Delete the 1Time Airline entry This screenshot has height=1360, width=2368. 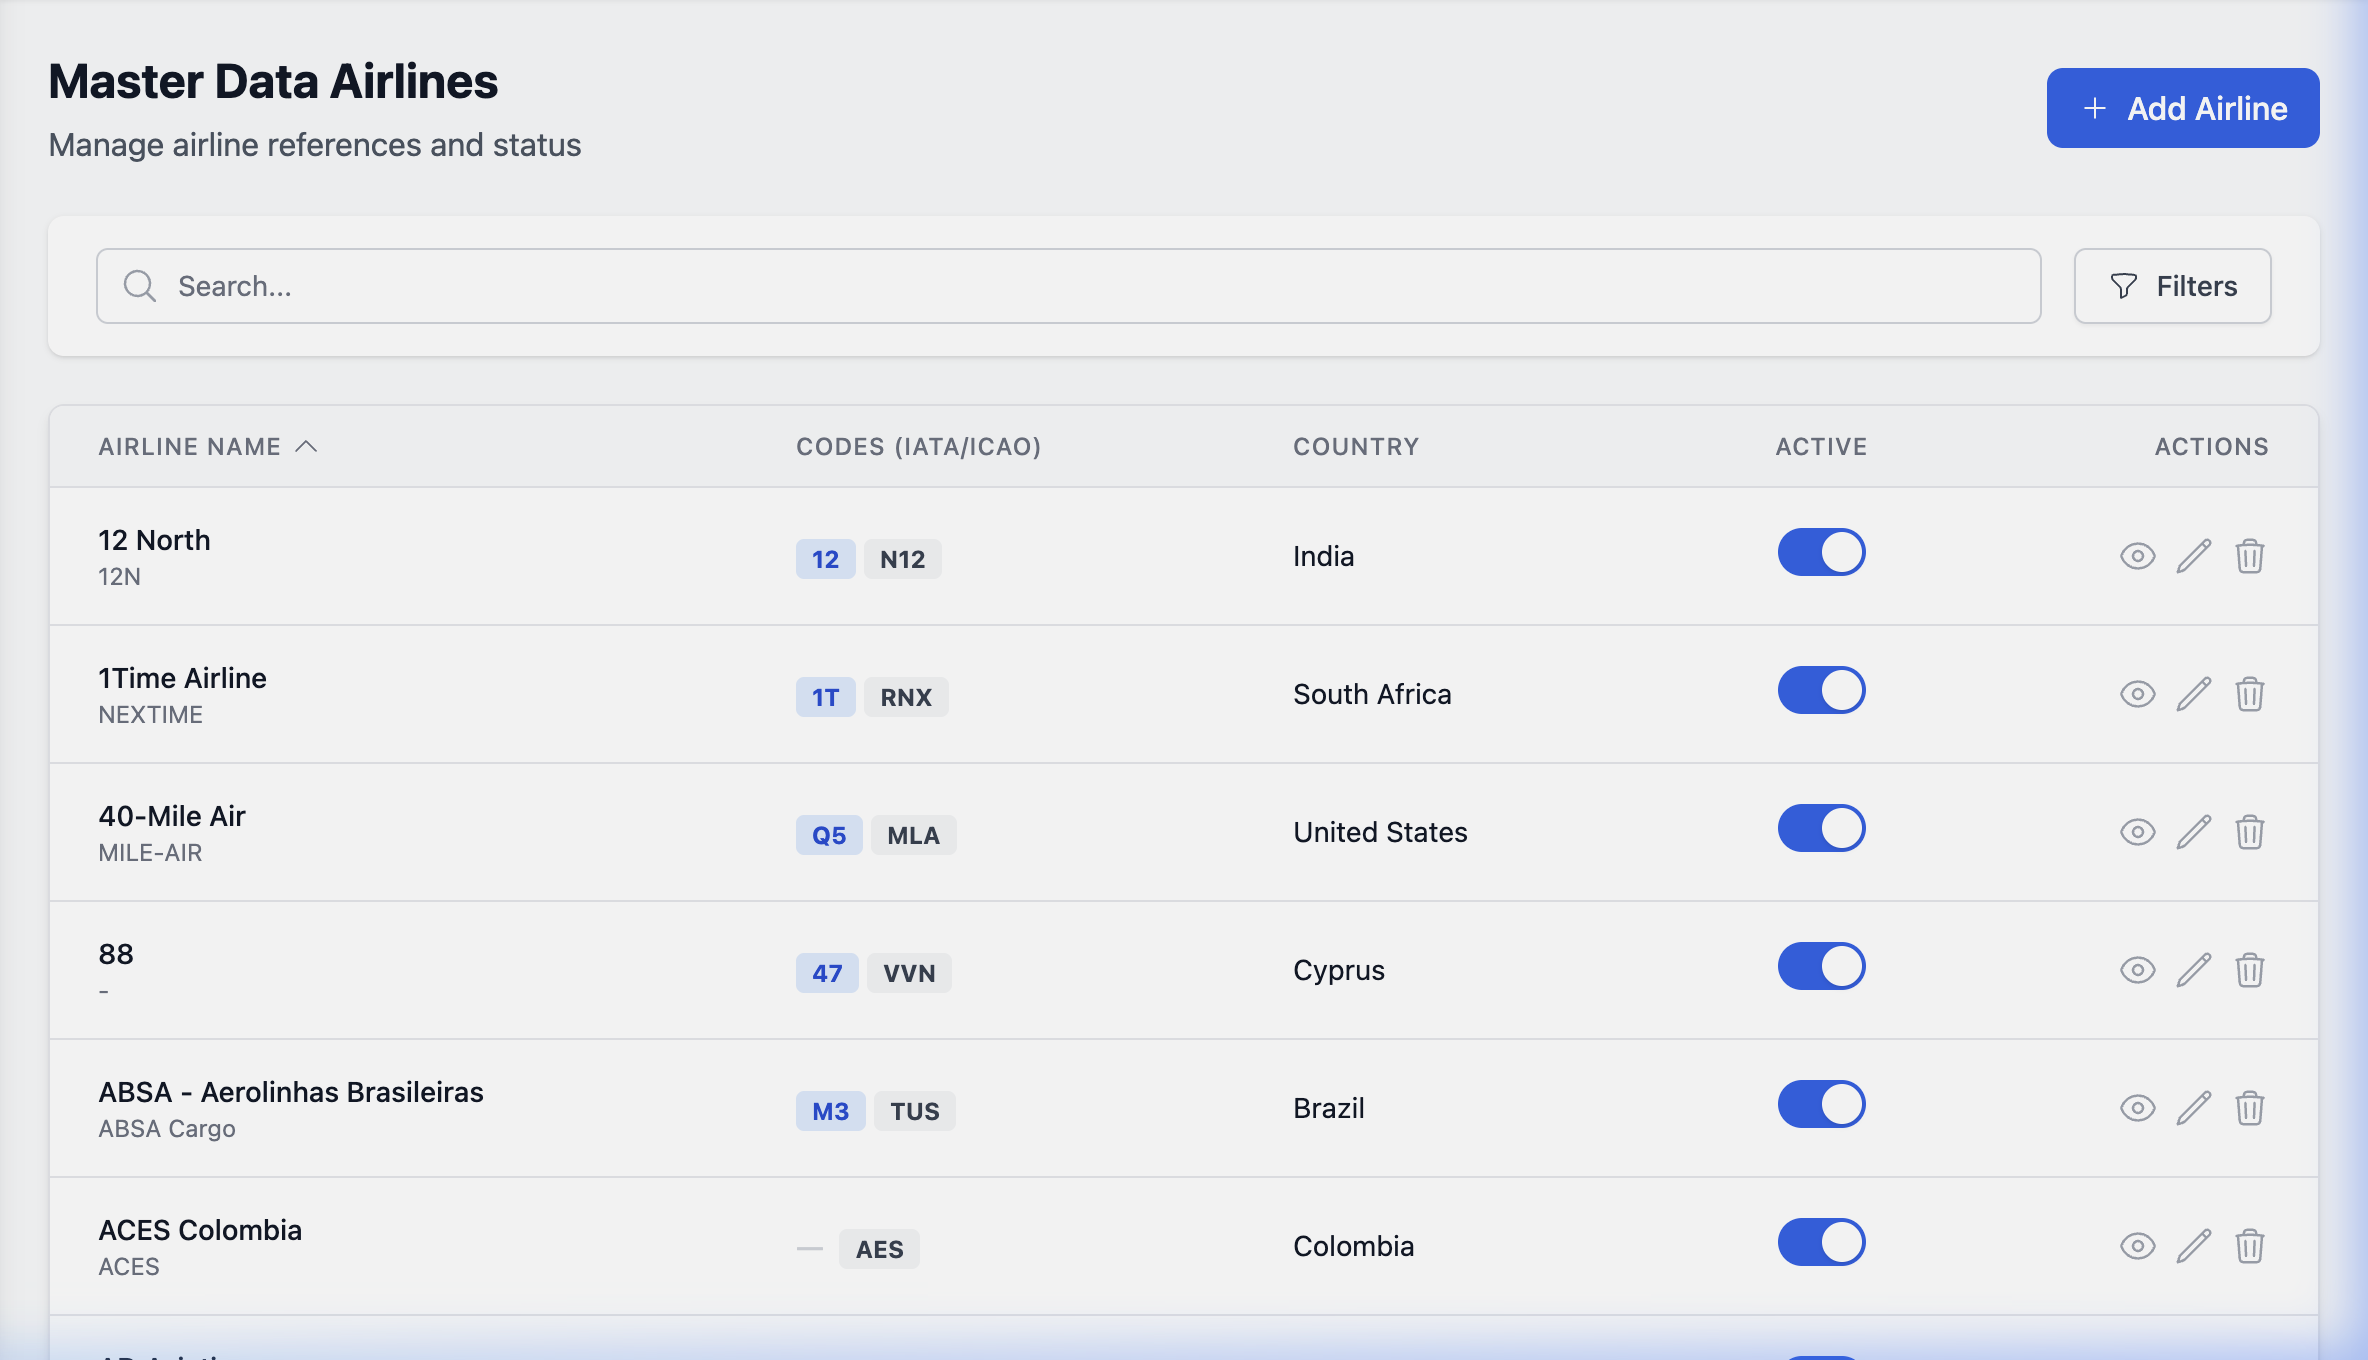pos(2250,694)
